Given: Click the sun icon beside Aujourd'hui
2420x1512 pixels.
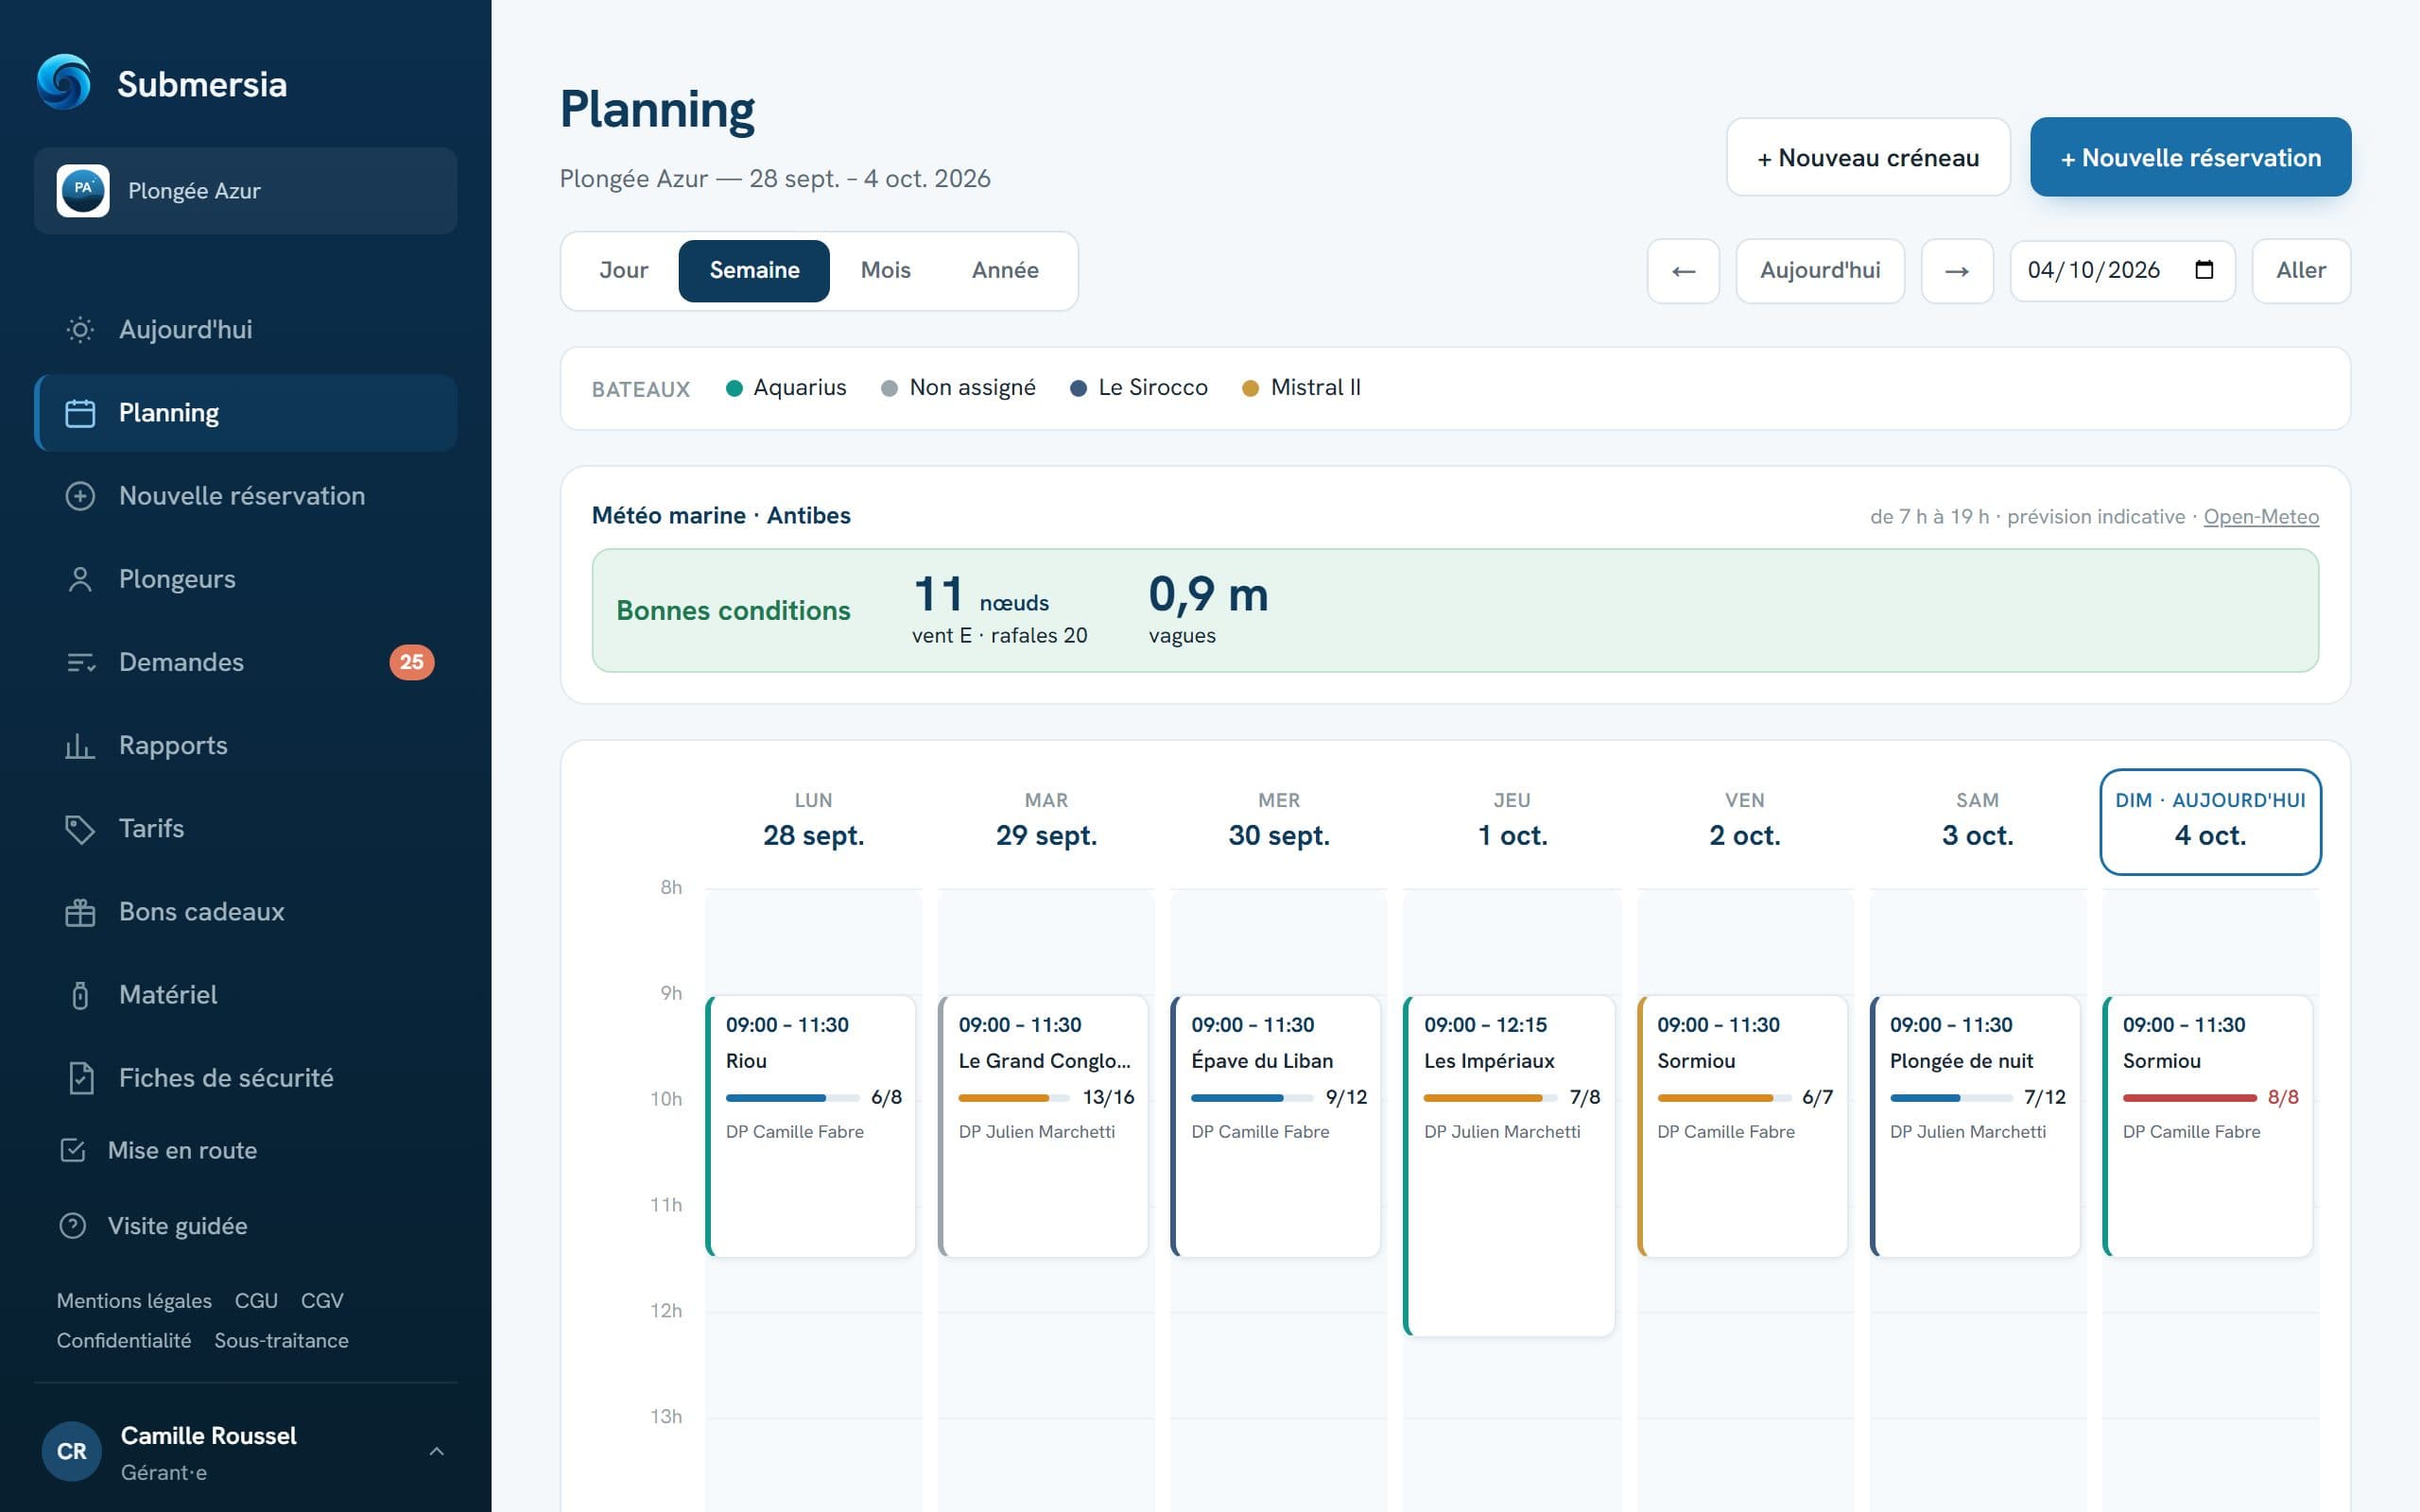Looking at the screenshot, I should coord(80,330).
